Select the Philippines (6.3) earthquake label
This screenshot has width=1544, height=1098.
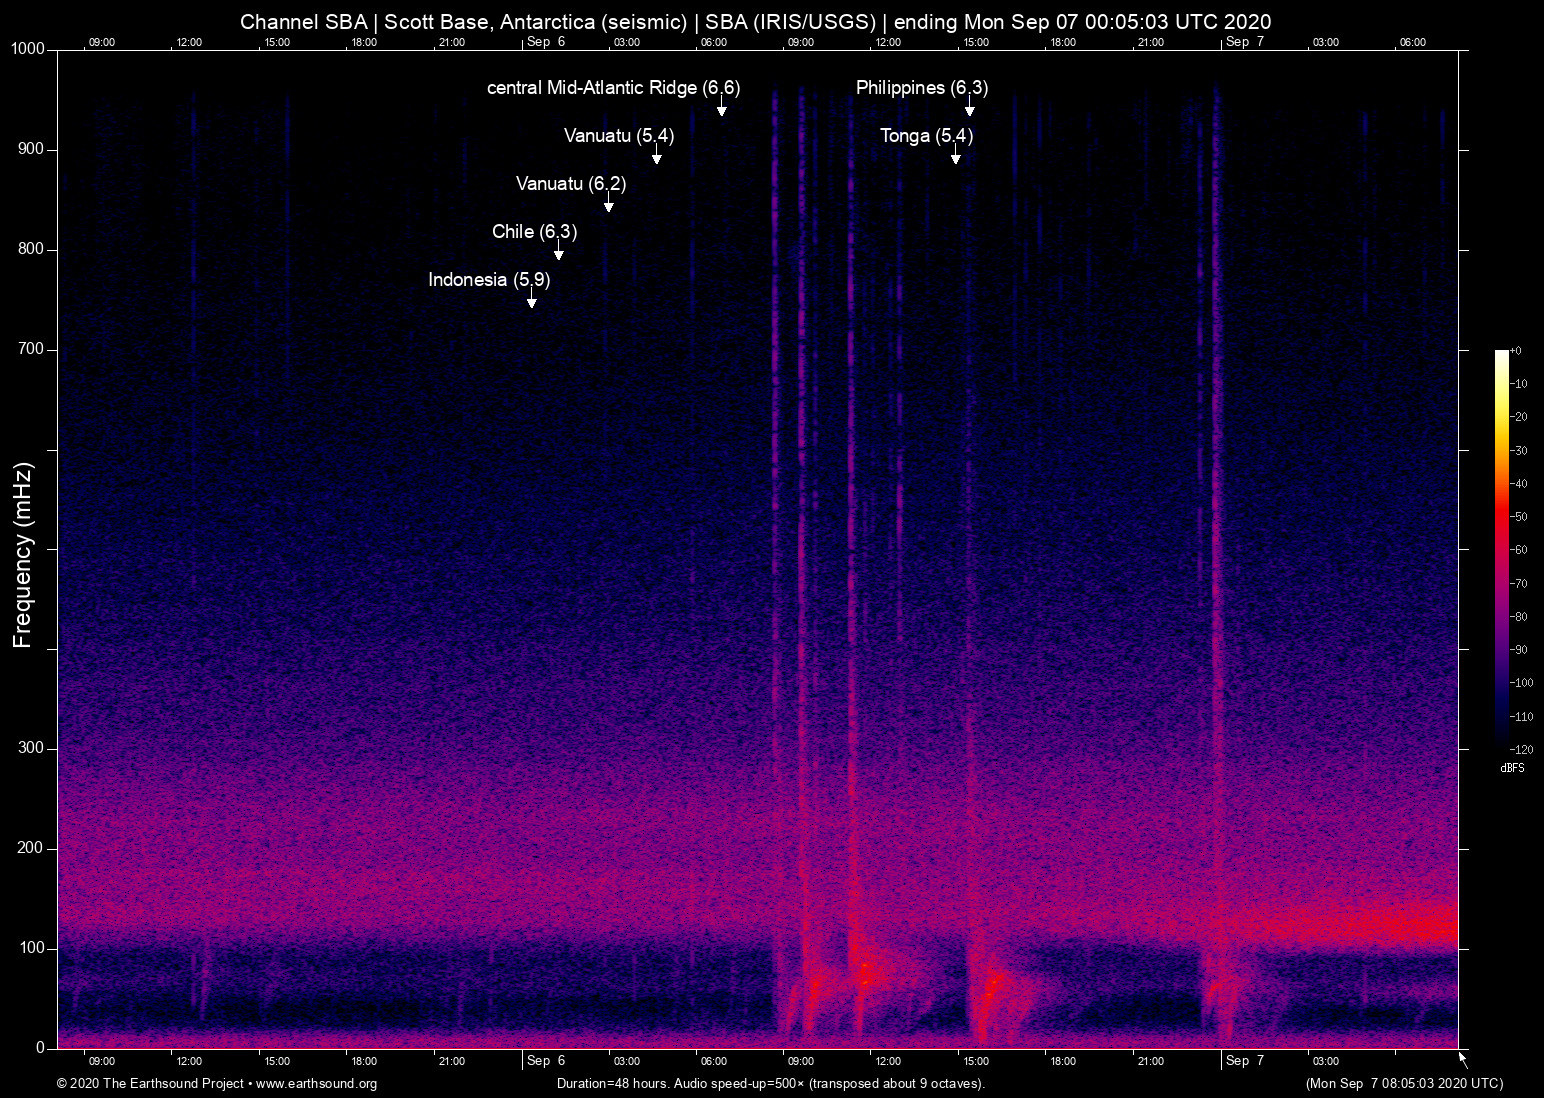point(921,88)
